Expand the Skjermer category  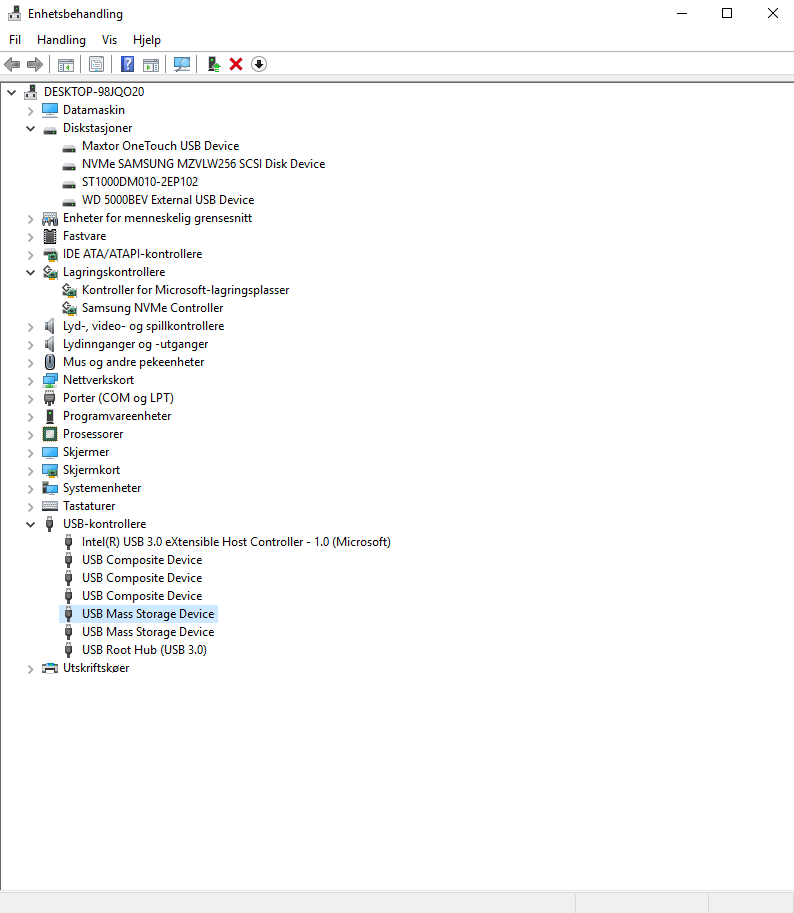pos(30,452)
